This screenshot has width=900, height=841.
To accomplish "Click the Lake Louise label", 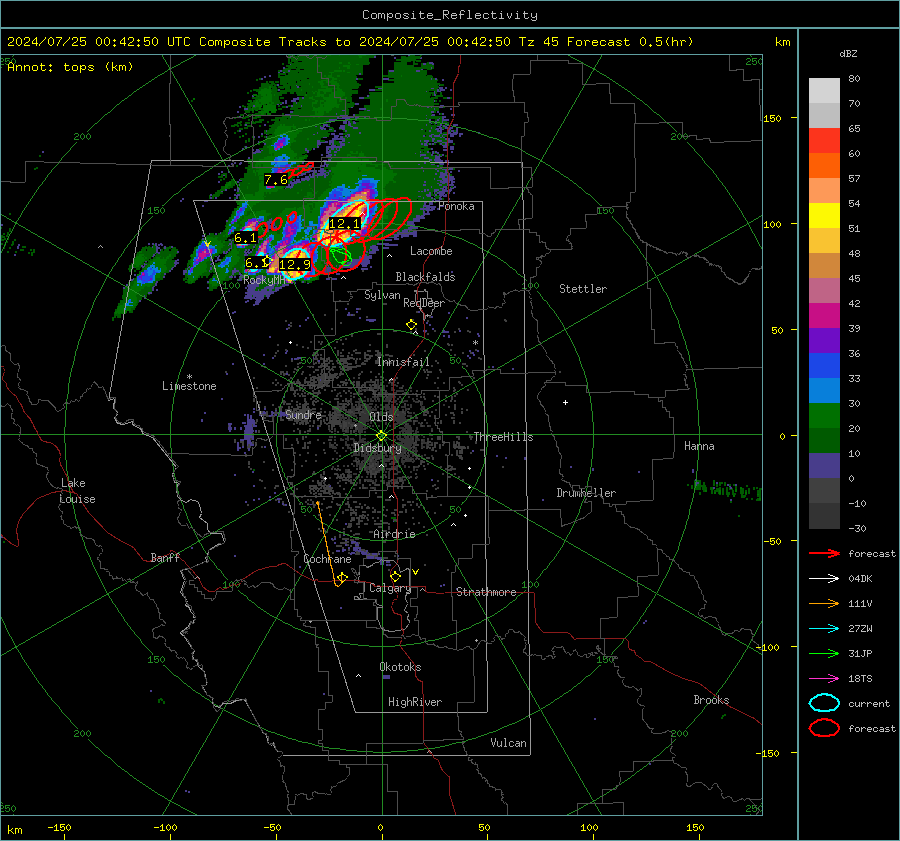I will (77, 491).
